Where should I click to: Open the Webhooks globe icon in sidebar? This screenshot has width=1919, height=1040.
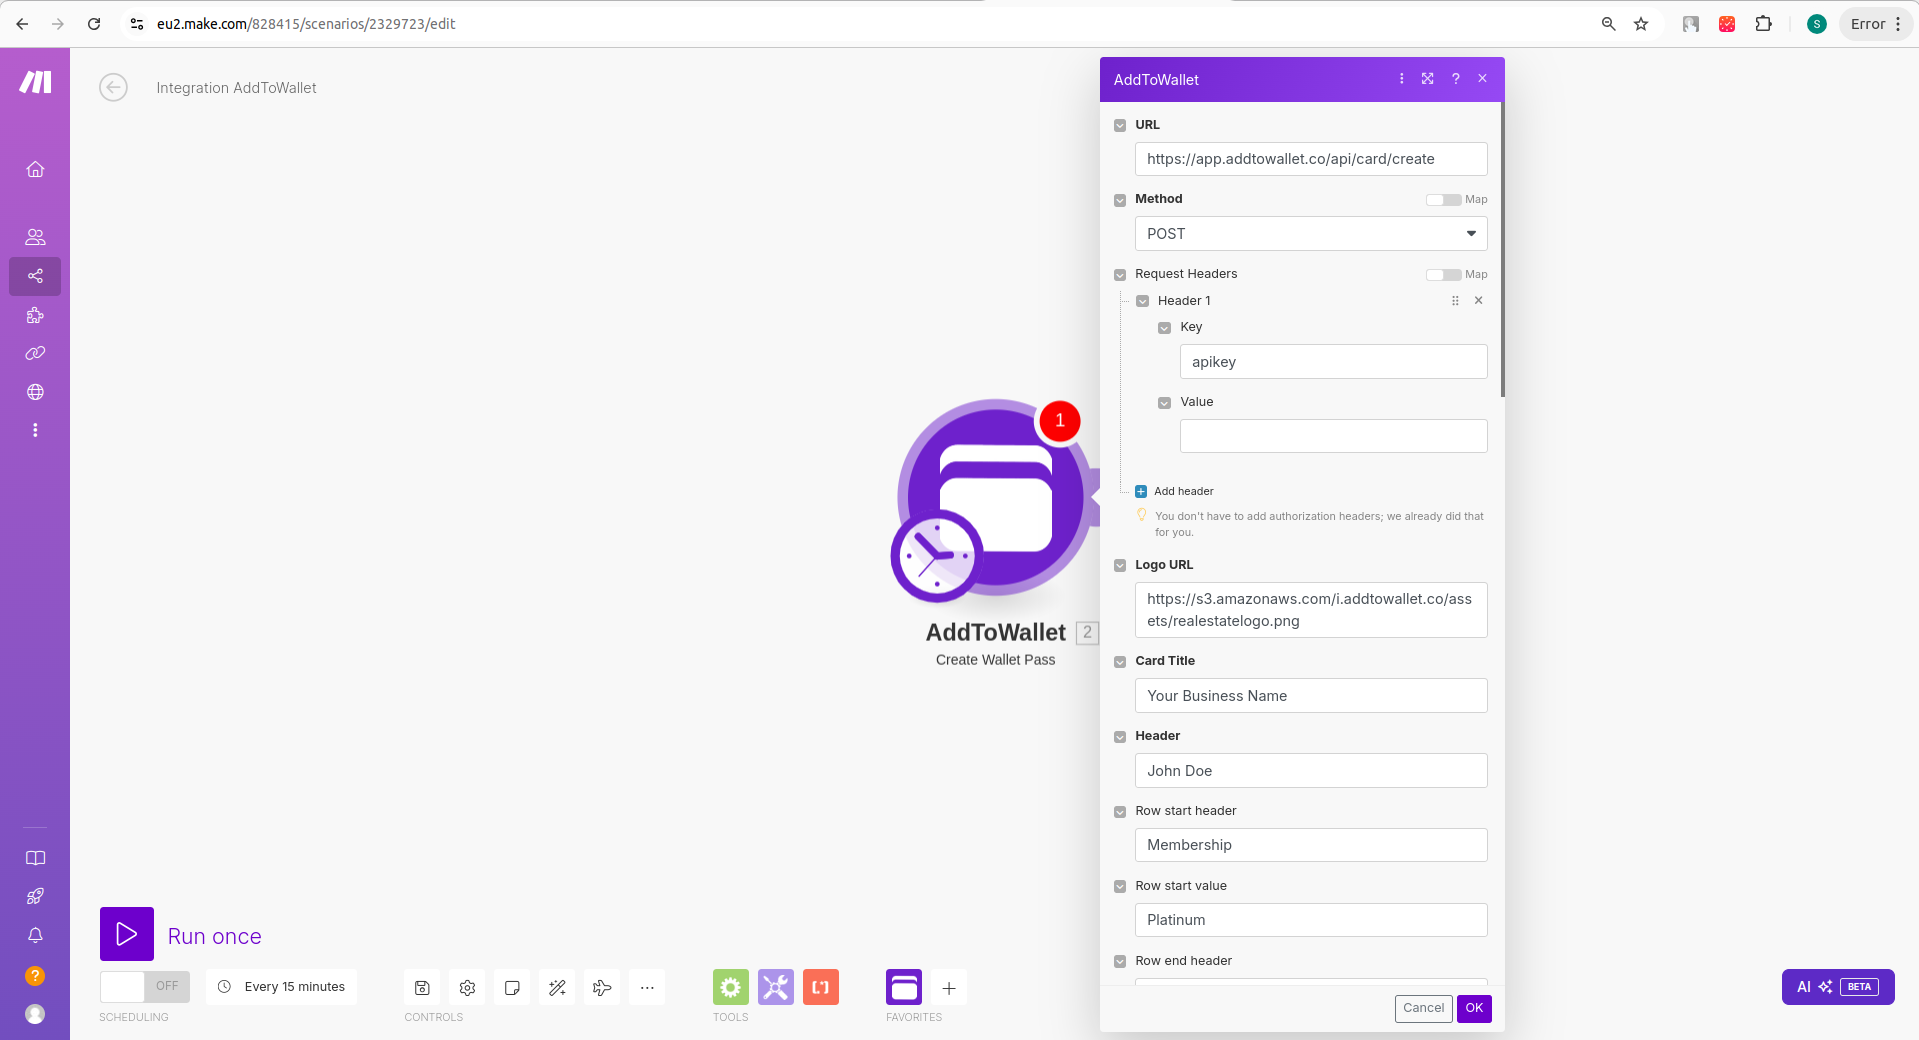(x=35, y=392)
